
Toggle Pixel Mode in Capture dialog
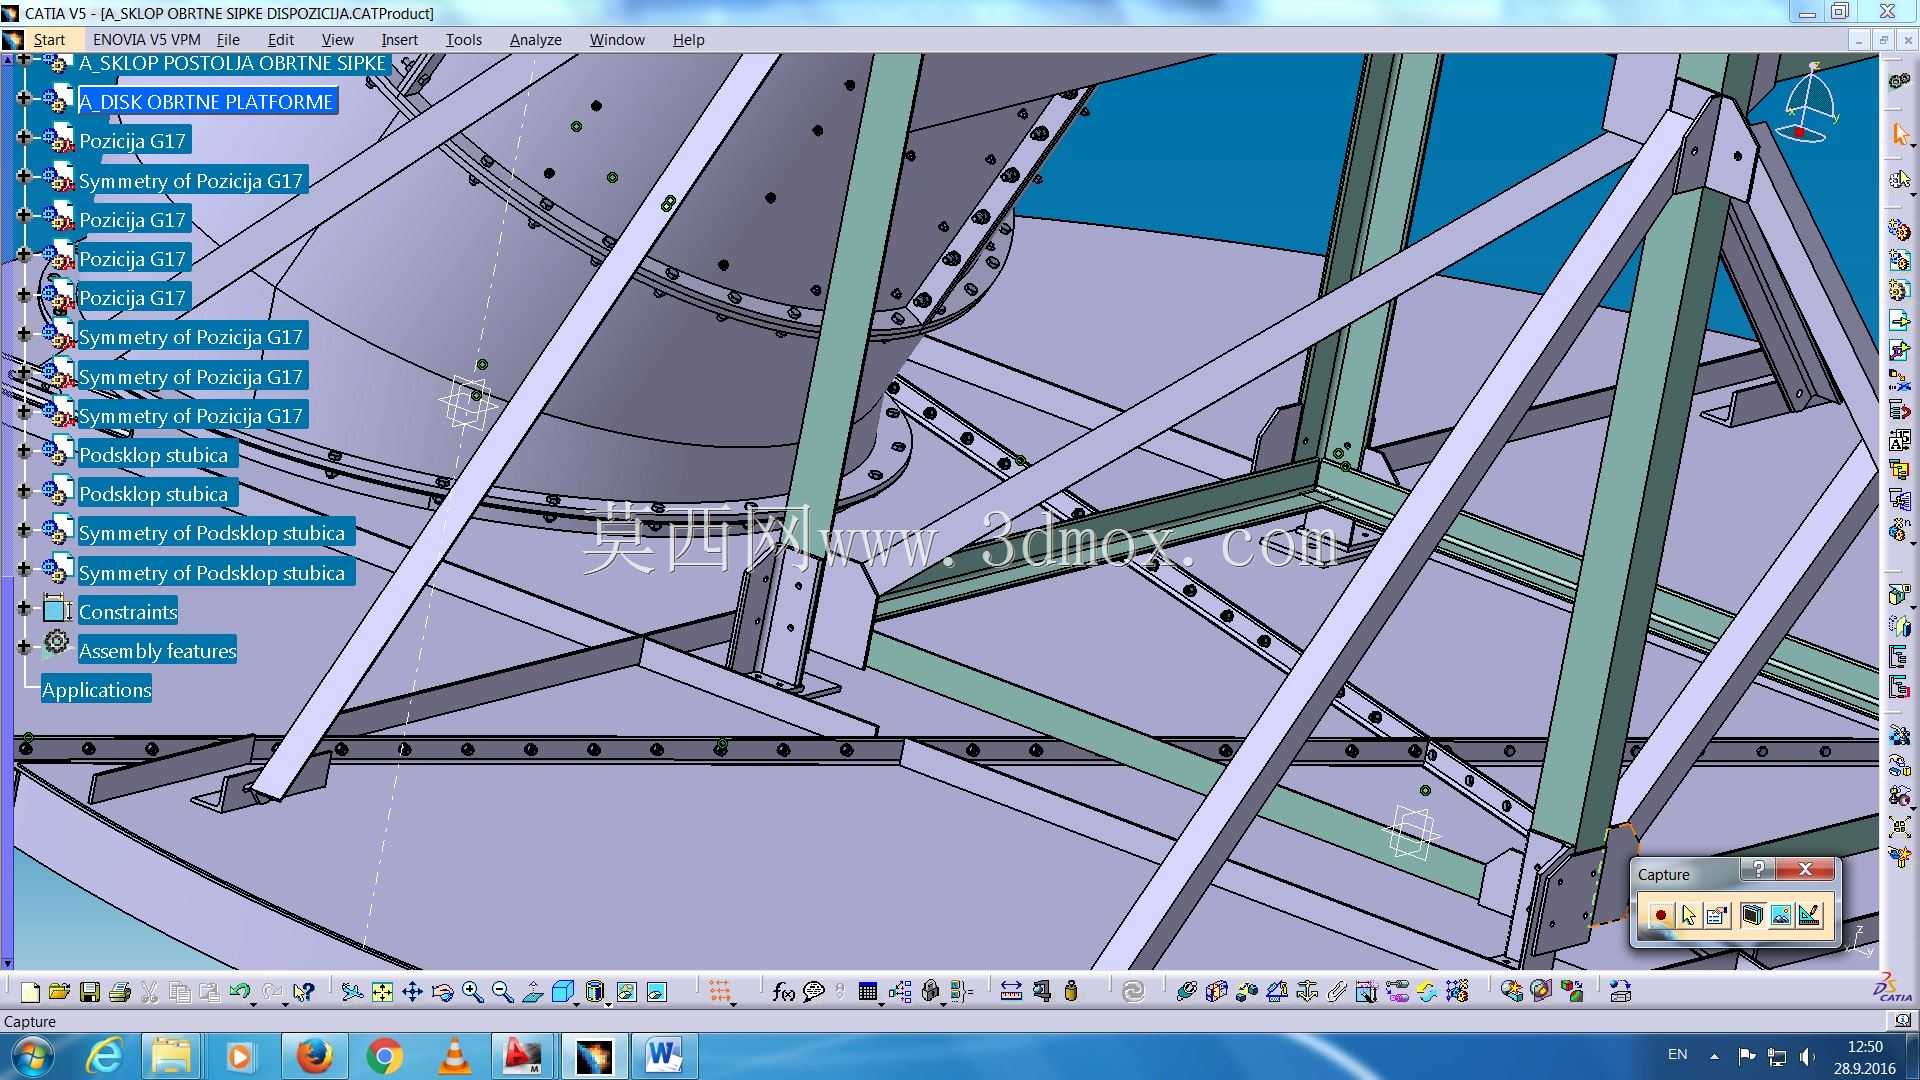coord(1781,915)
